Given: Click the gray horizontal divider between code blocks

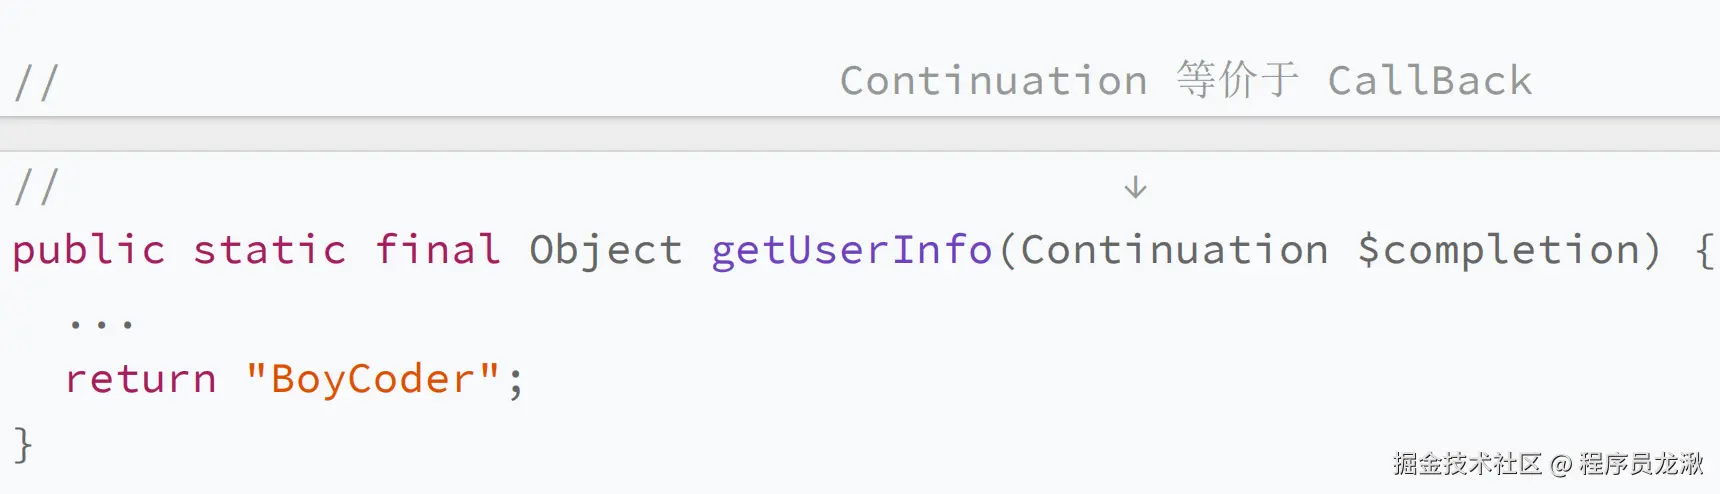Looking at the screenshot, I should click(860, 134).
